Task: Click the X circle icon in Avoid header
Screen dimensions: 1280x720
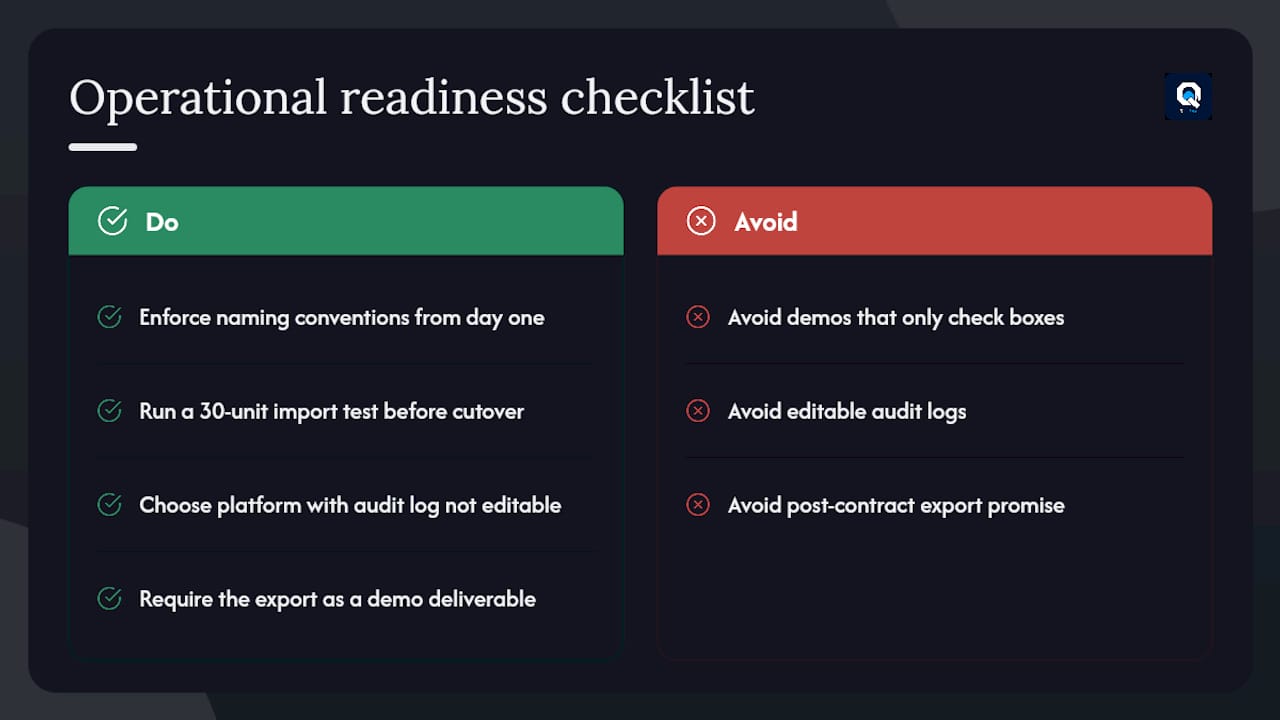Action: [x=701, y=221]
